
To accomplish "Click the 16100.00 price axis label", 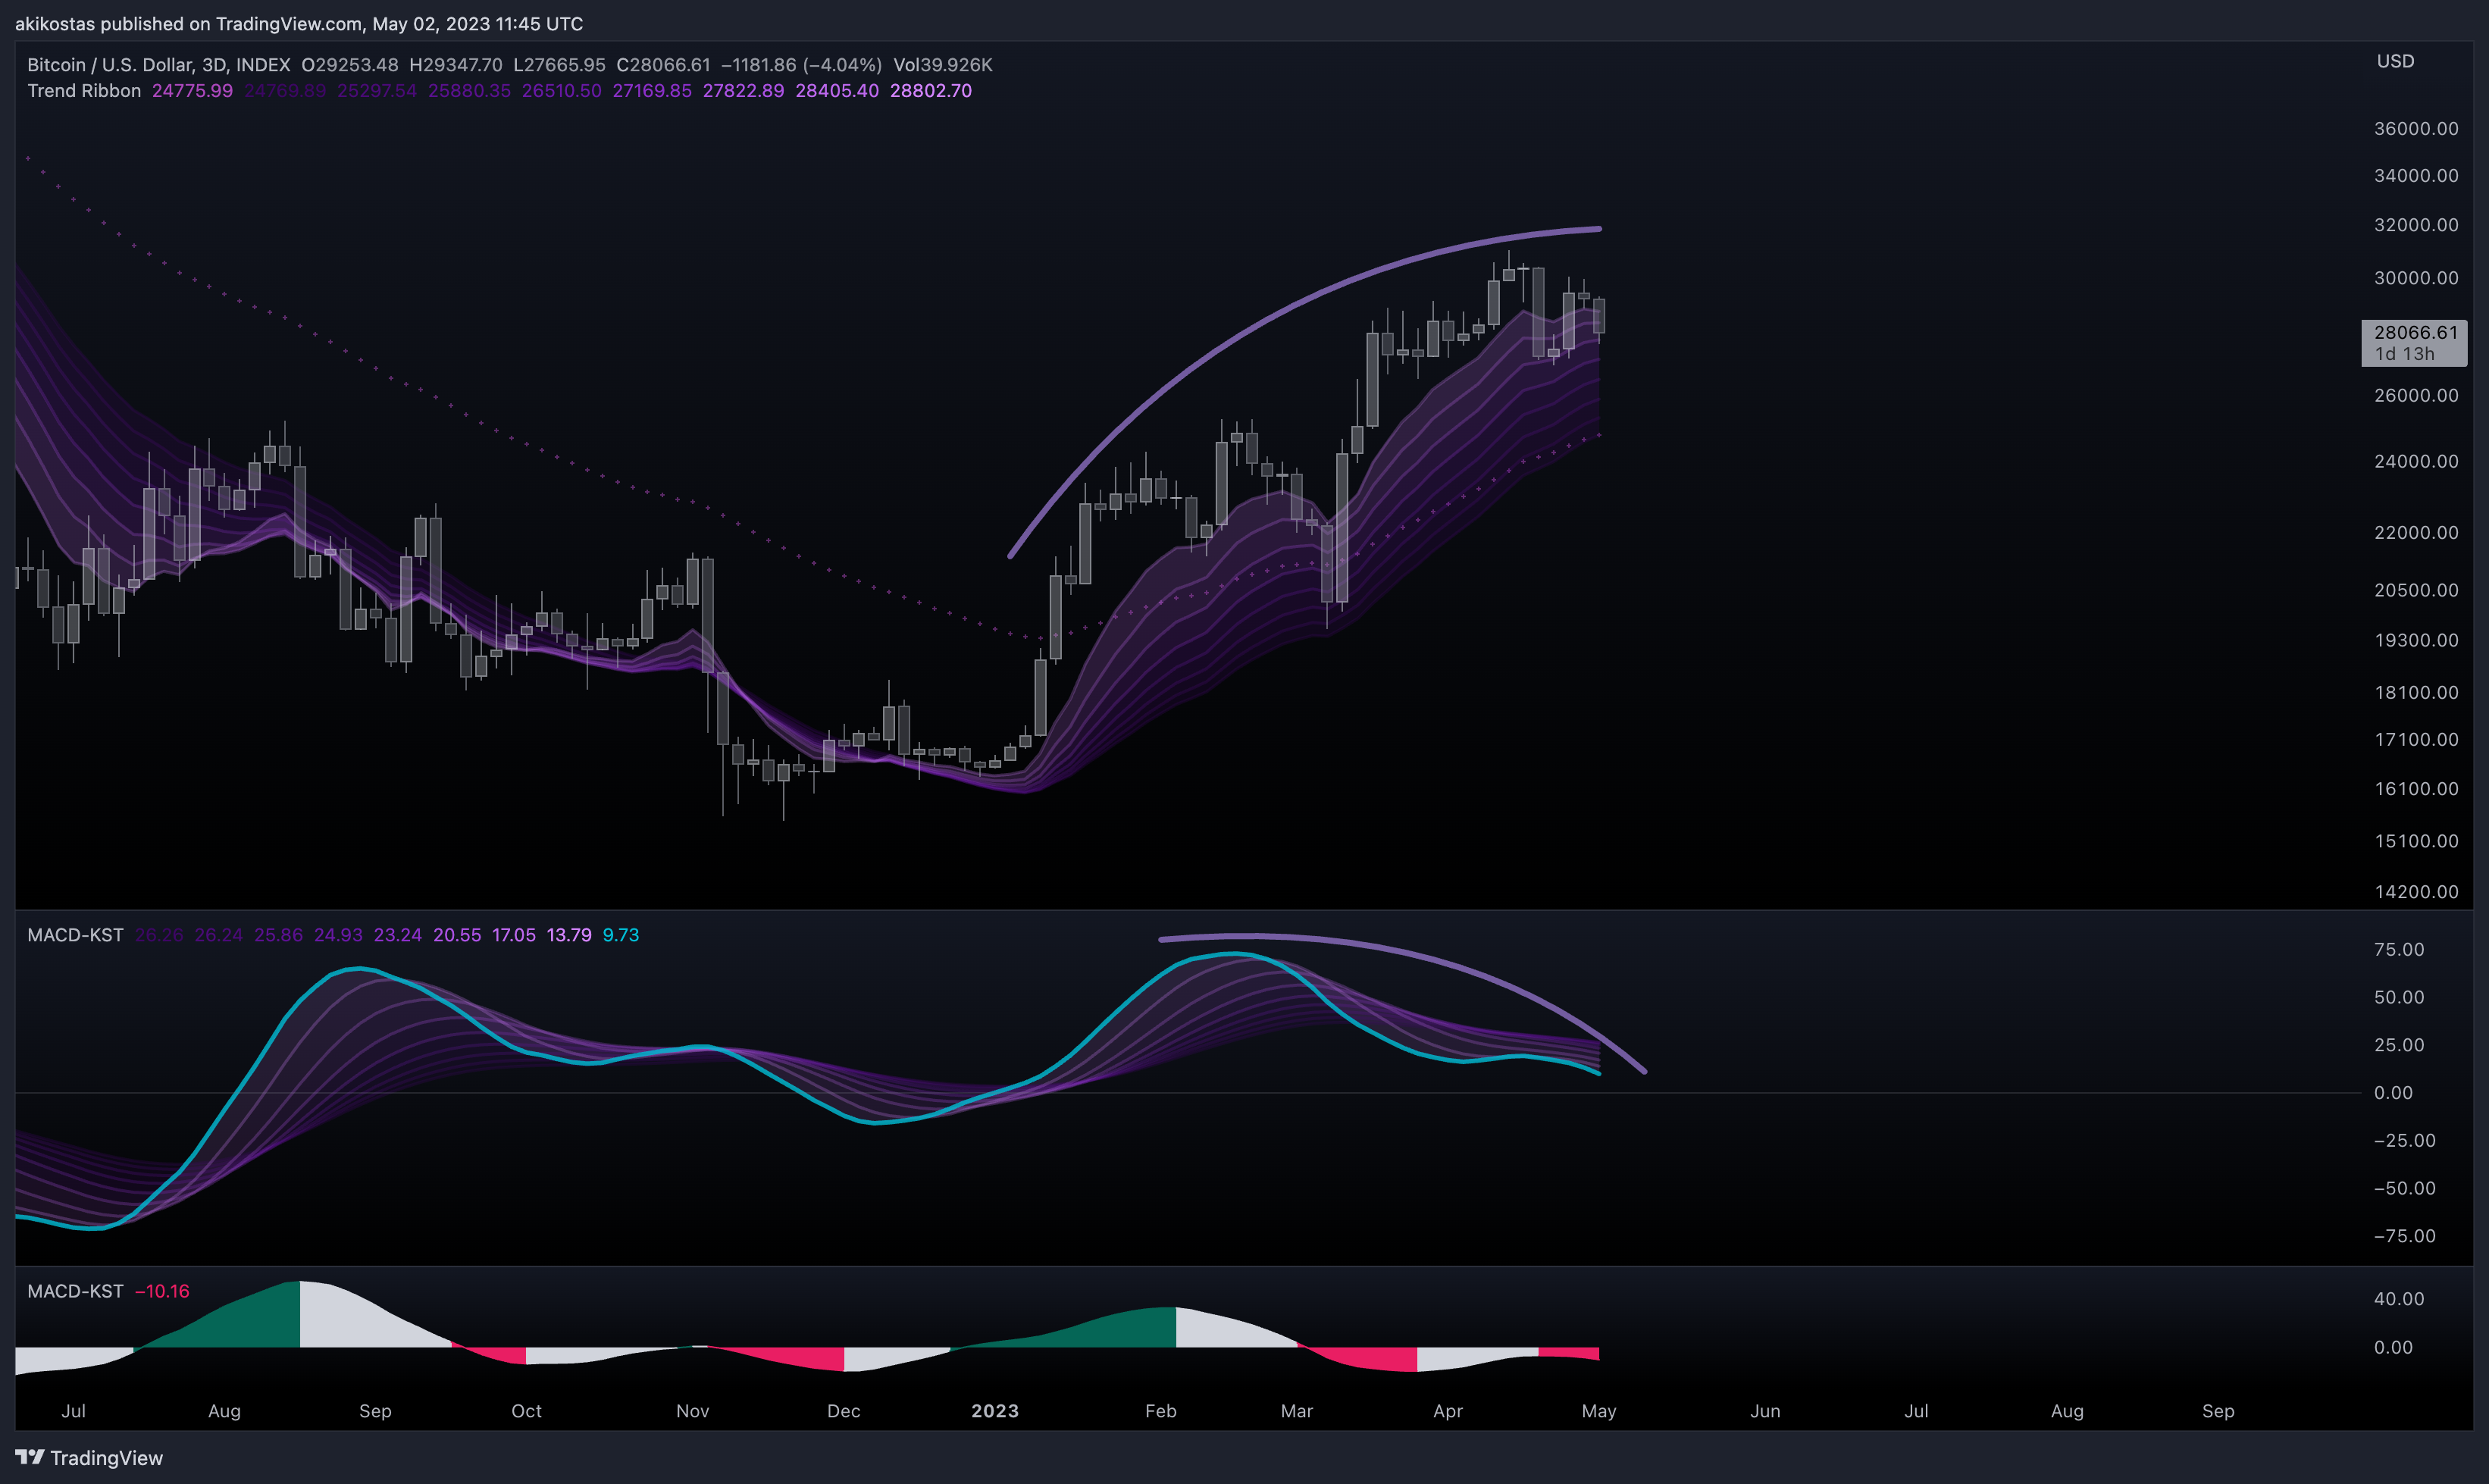I will (x=2416, y=789).
